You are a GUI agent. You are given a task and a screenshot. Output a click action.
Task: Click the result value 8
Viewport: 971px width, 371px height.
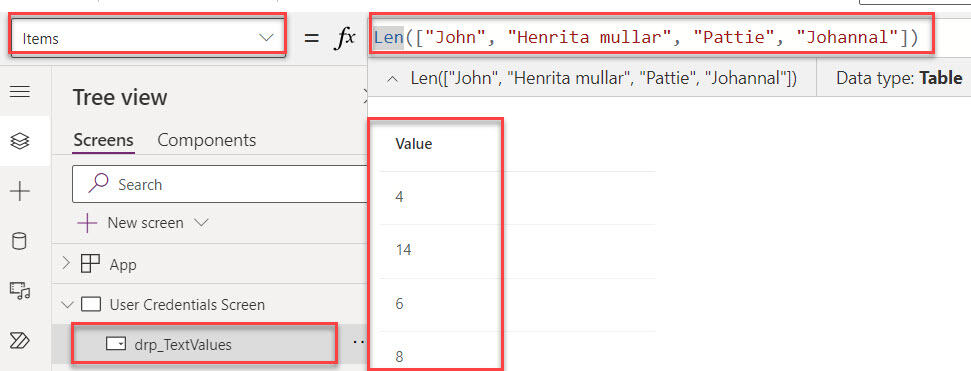pos(399,356)
